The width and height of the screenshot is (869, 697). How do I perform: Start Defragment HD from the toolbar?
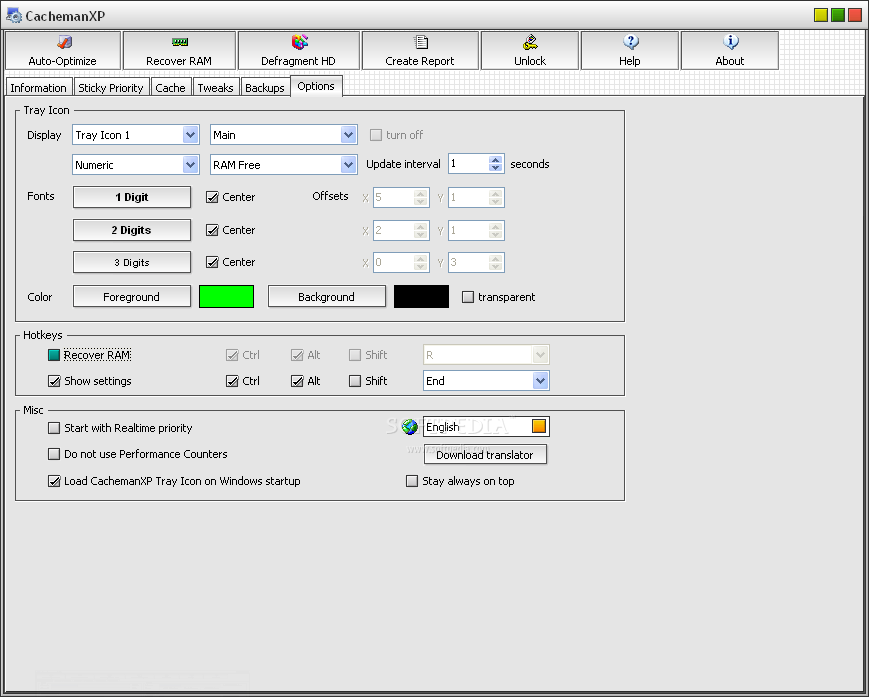pyautogui.click(x=299, y=50)
